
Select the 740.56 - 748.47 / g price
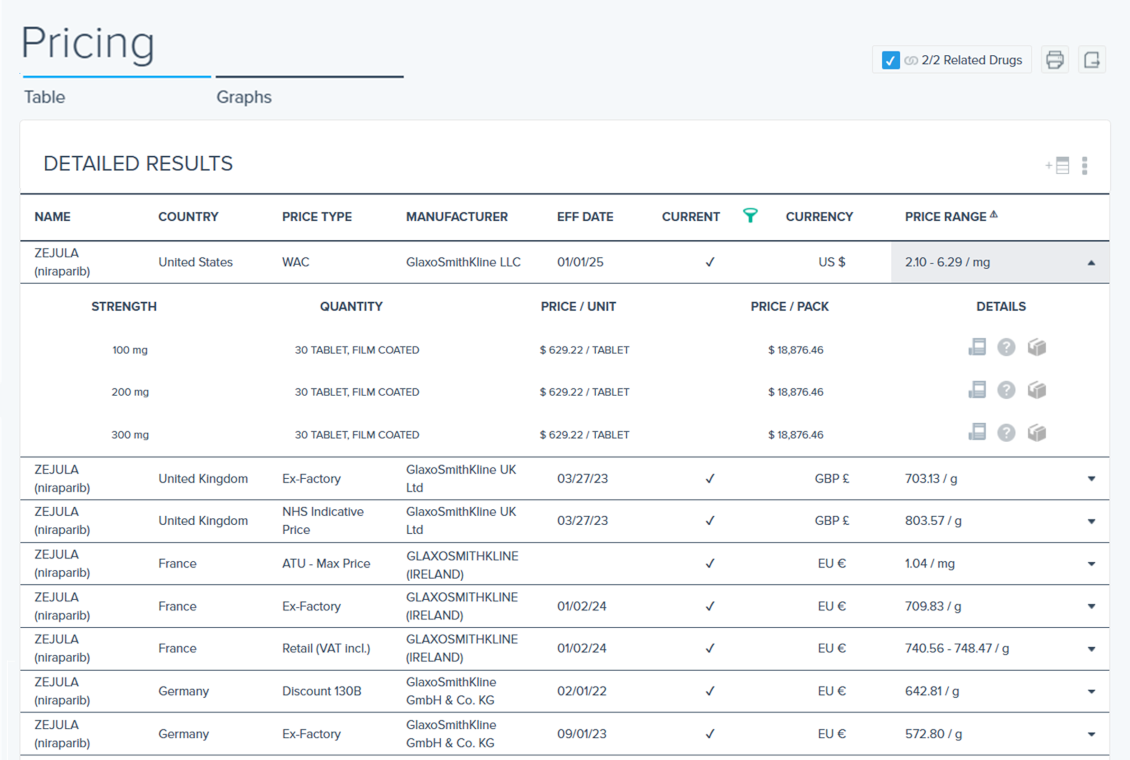957,648
